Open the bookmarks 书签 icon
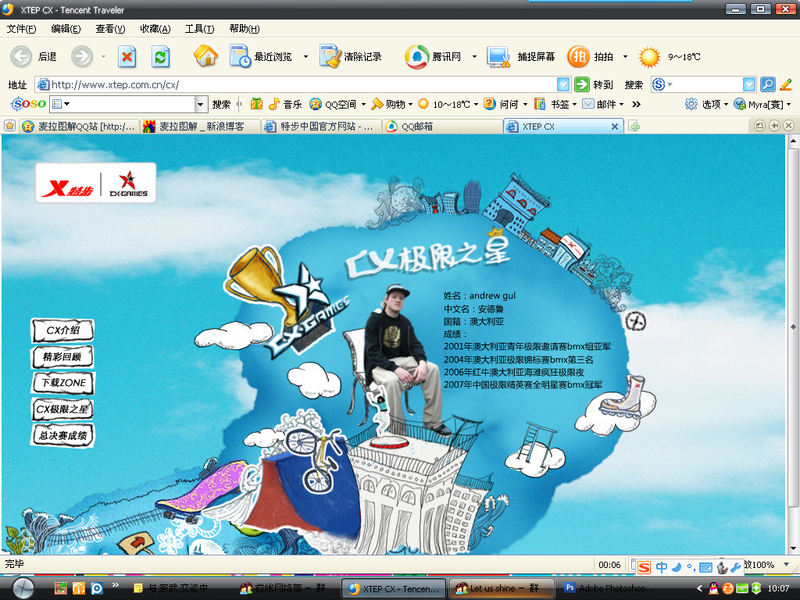The width and height of the screenshot is (800, 600). [539, 104]
